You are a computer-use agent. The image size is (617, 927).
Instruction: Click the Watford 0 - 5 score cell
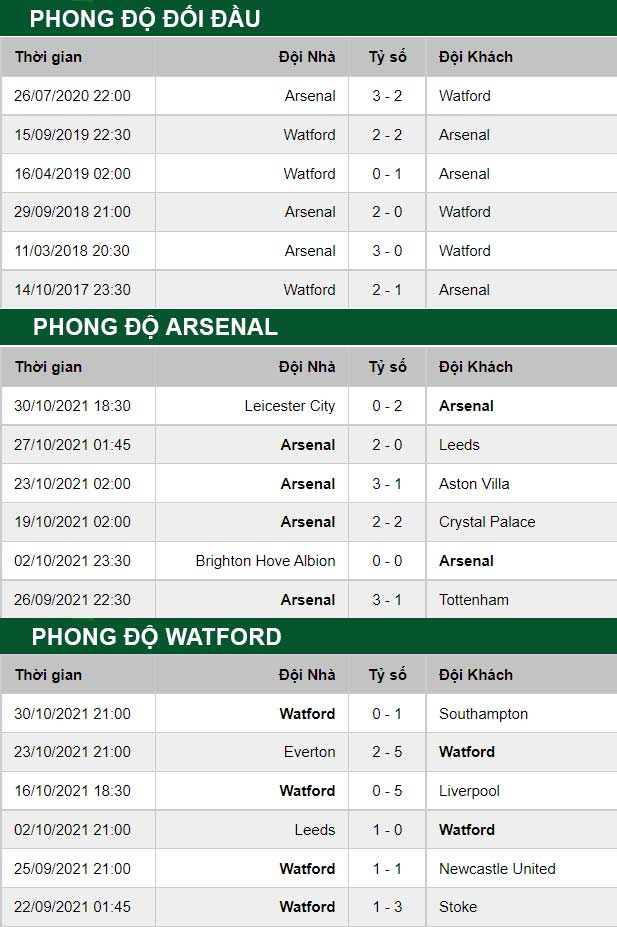pos(387,791)
